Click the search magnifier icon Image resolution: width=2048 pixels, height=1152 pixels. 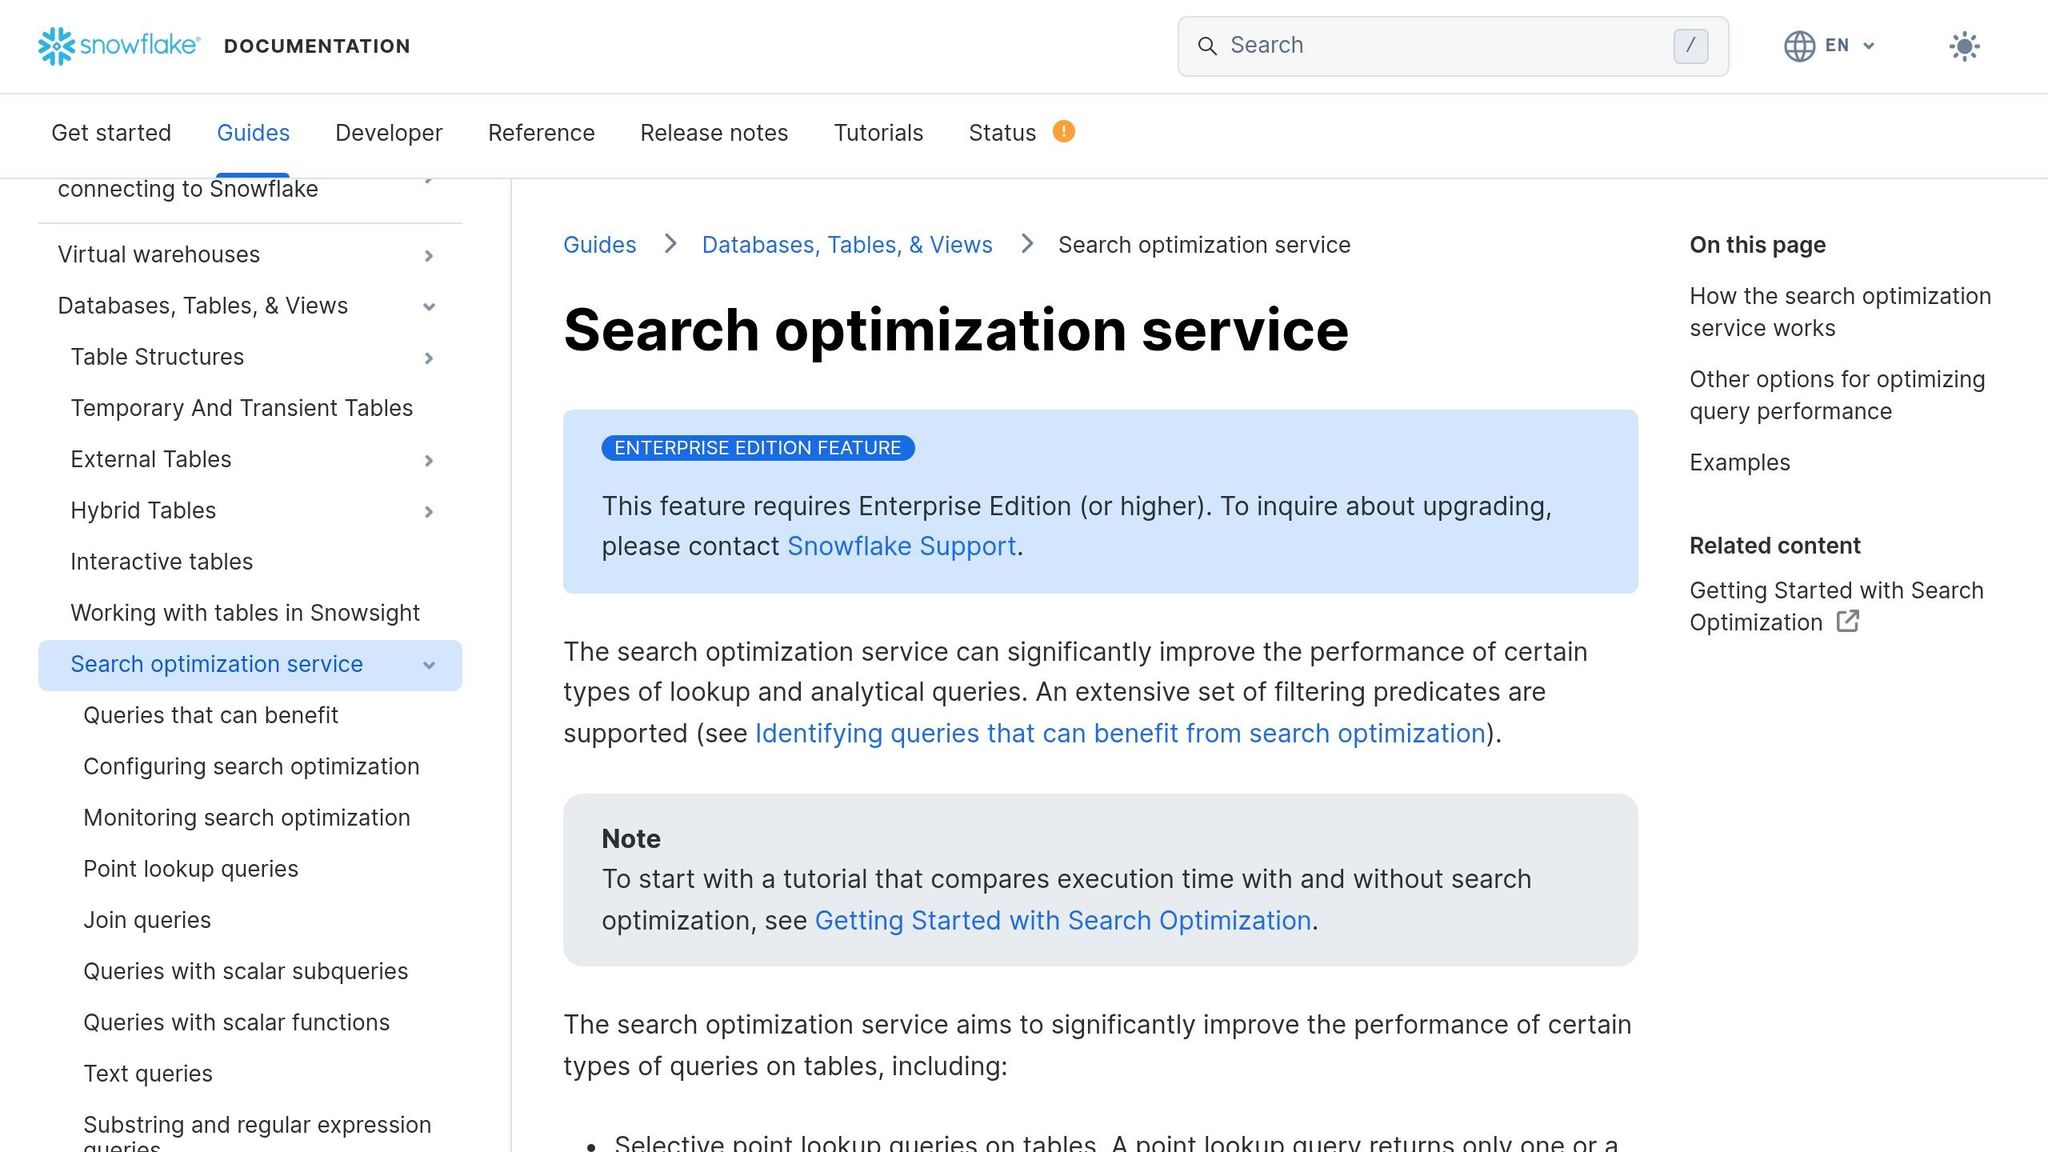(x=1208, y=46)
